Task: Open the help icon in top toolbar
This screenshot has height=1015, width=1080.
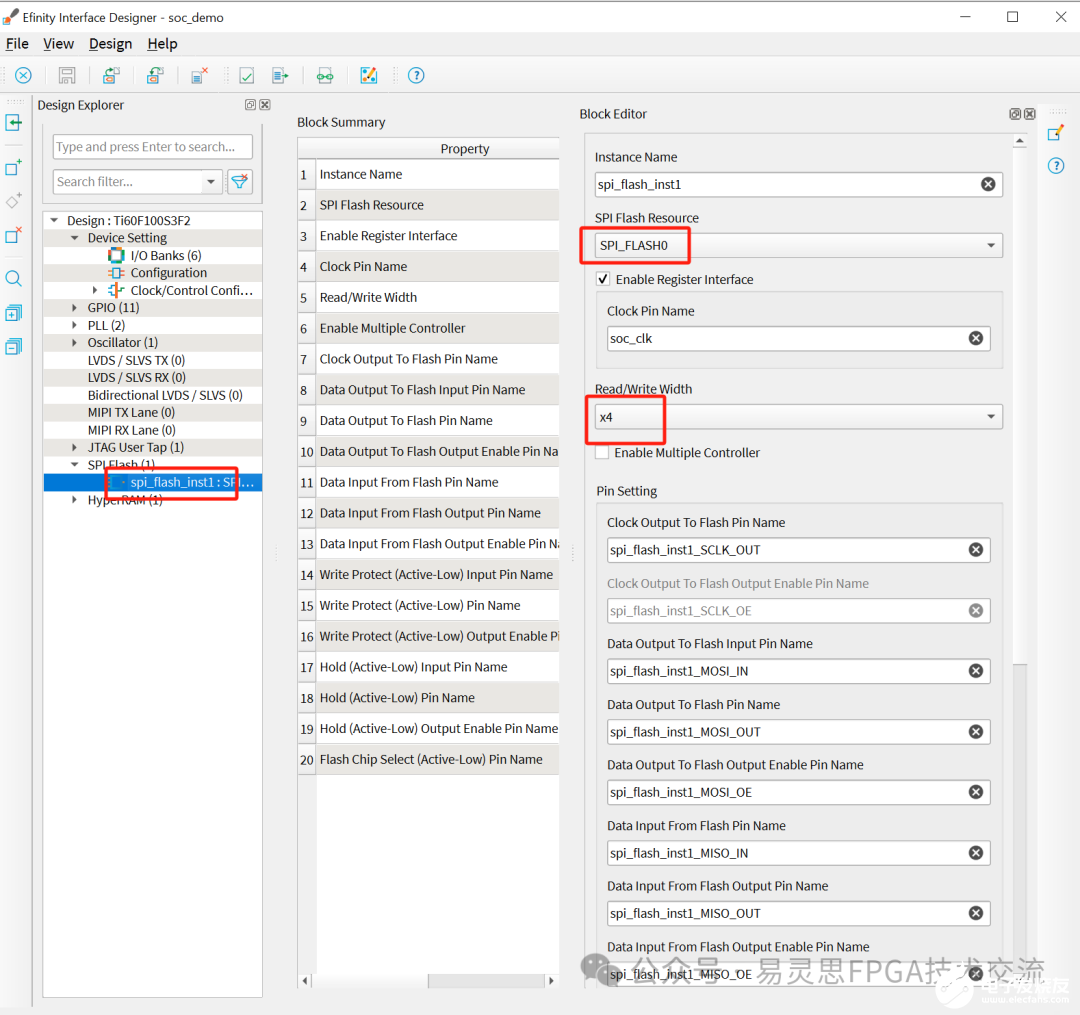Action: pos(416,76)
